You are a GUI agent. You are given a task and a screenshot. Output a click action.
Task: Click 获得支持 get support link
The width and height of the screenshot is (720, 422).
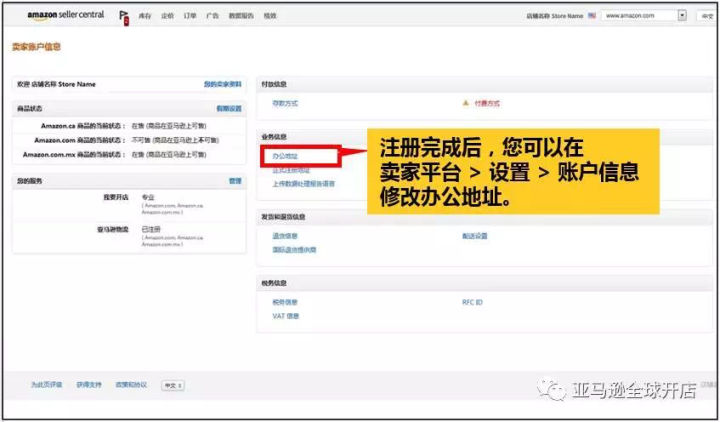(x=89, y=385)
